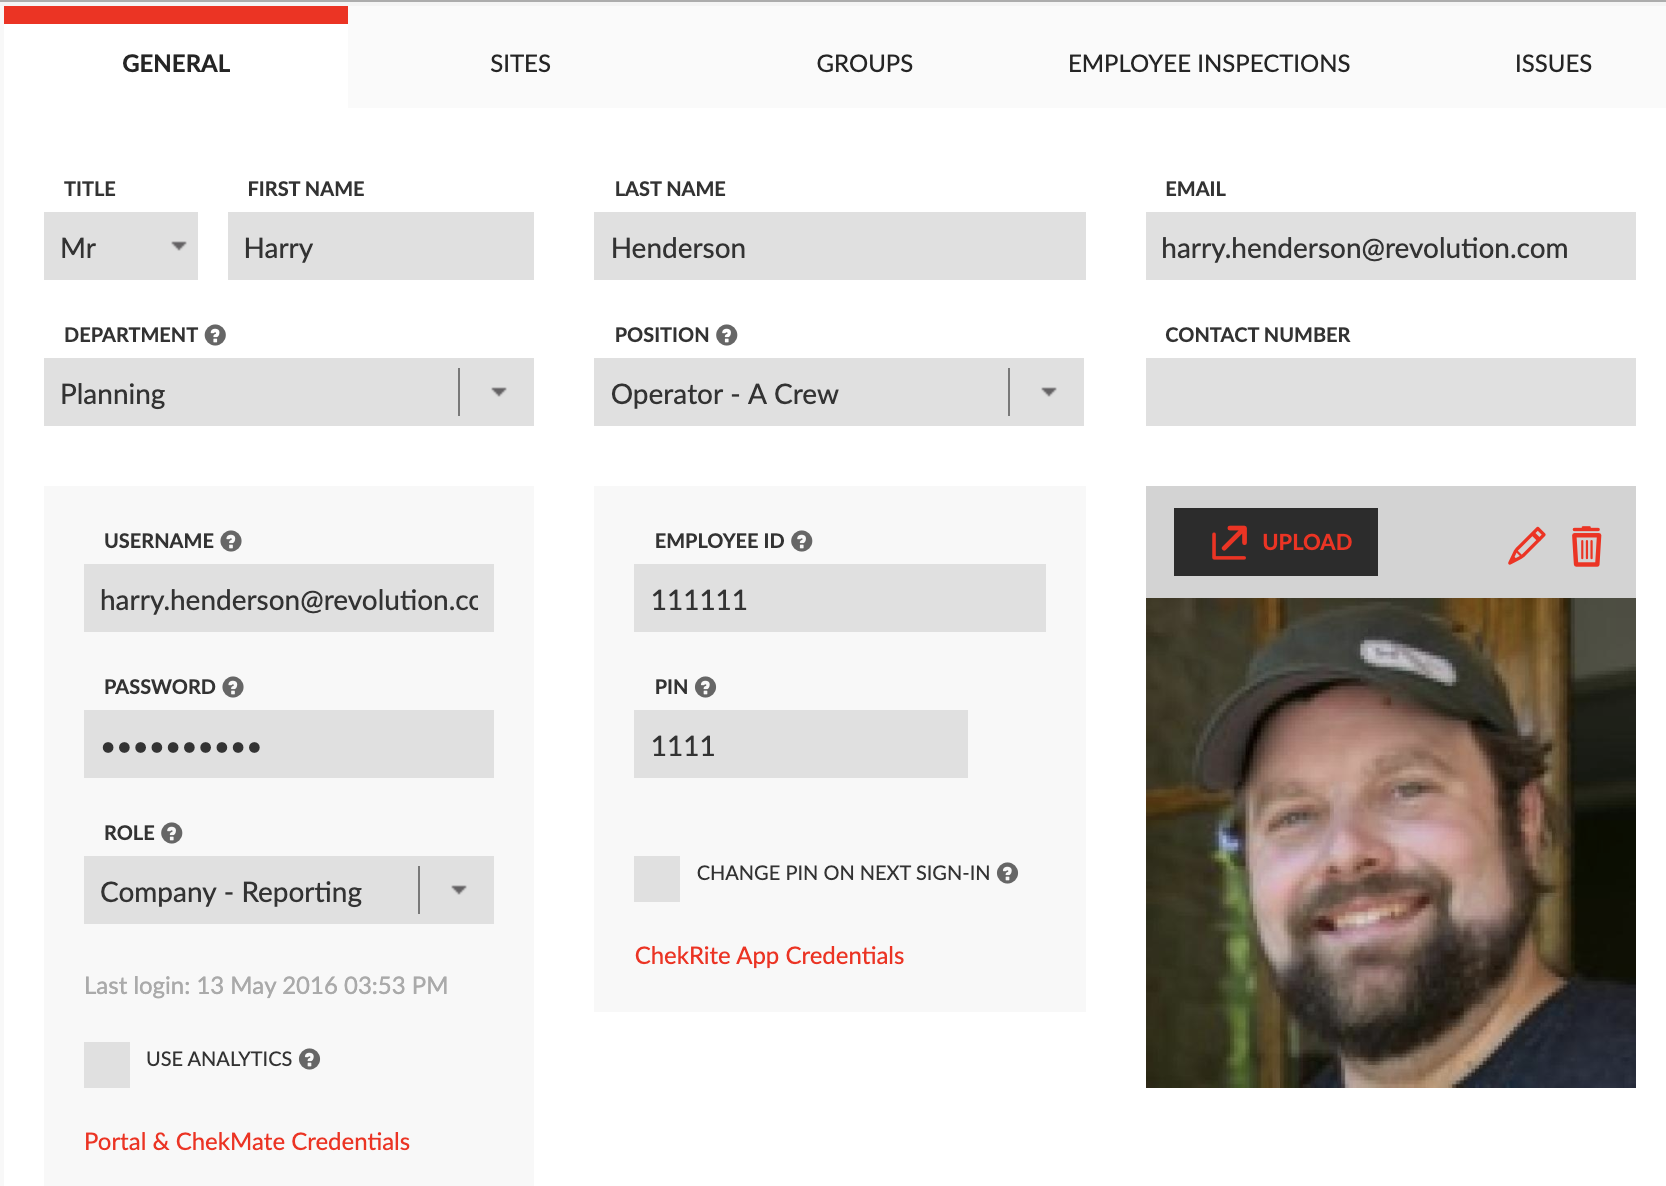Click the Password help icon
Viewport: 1666px width, 1186px height.
click(233, 687)
